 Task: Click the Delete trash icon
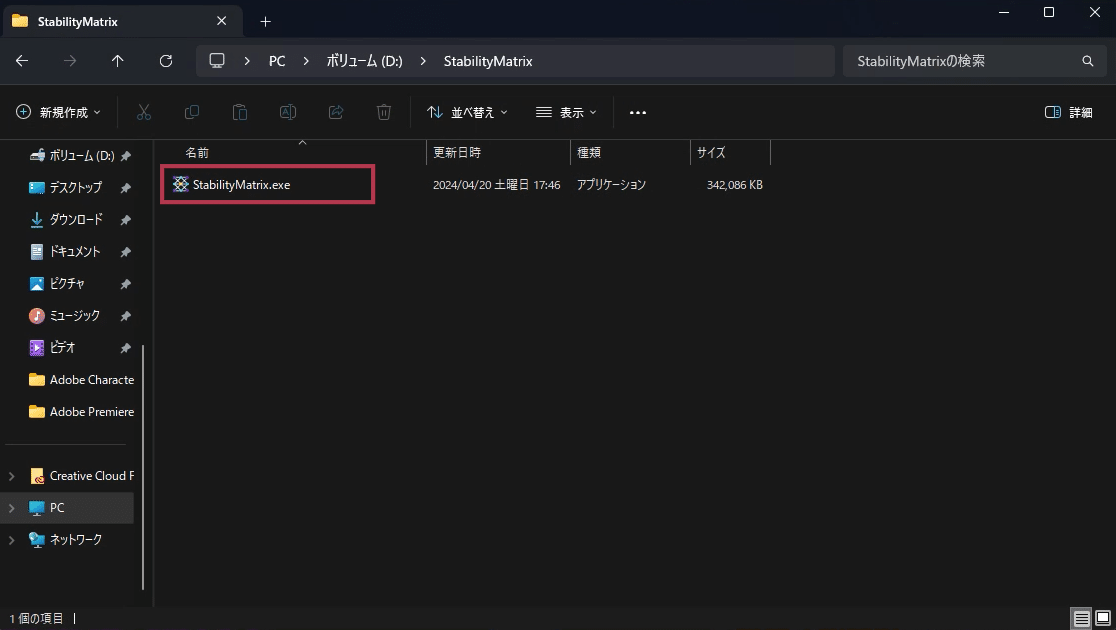coord(384,112)
